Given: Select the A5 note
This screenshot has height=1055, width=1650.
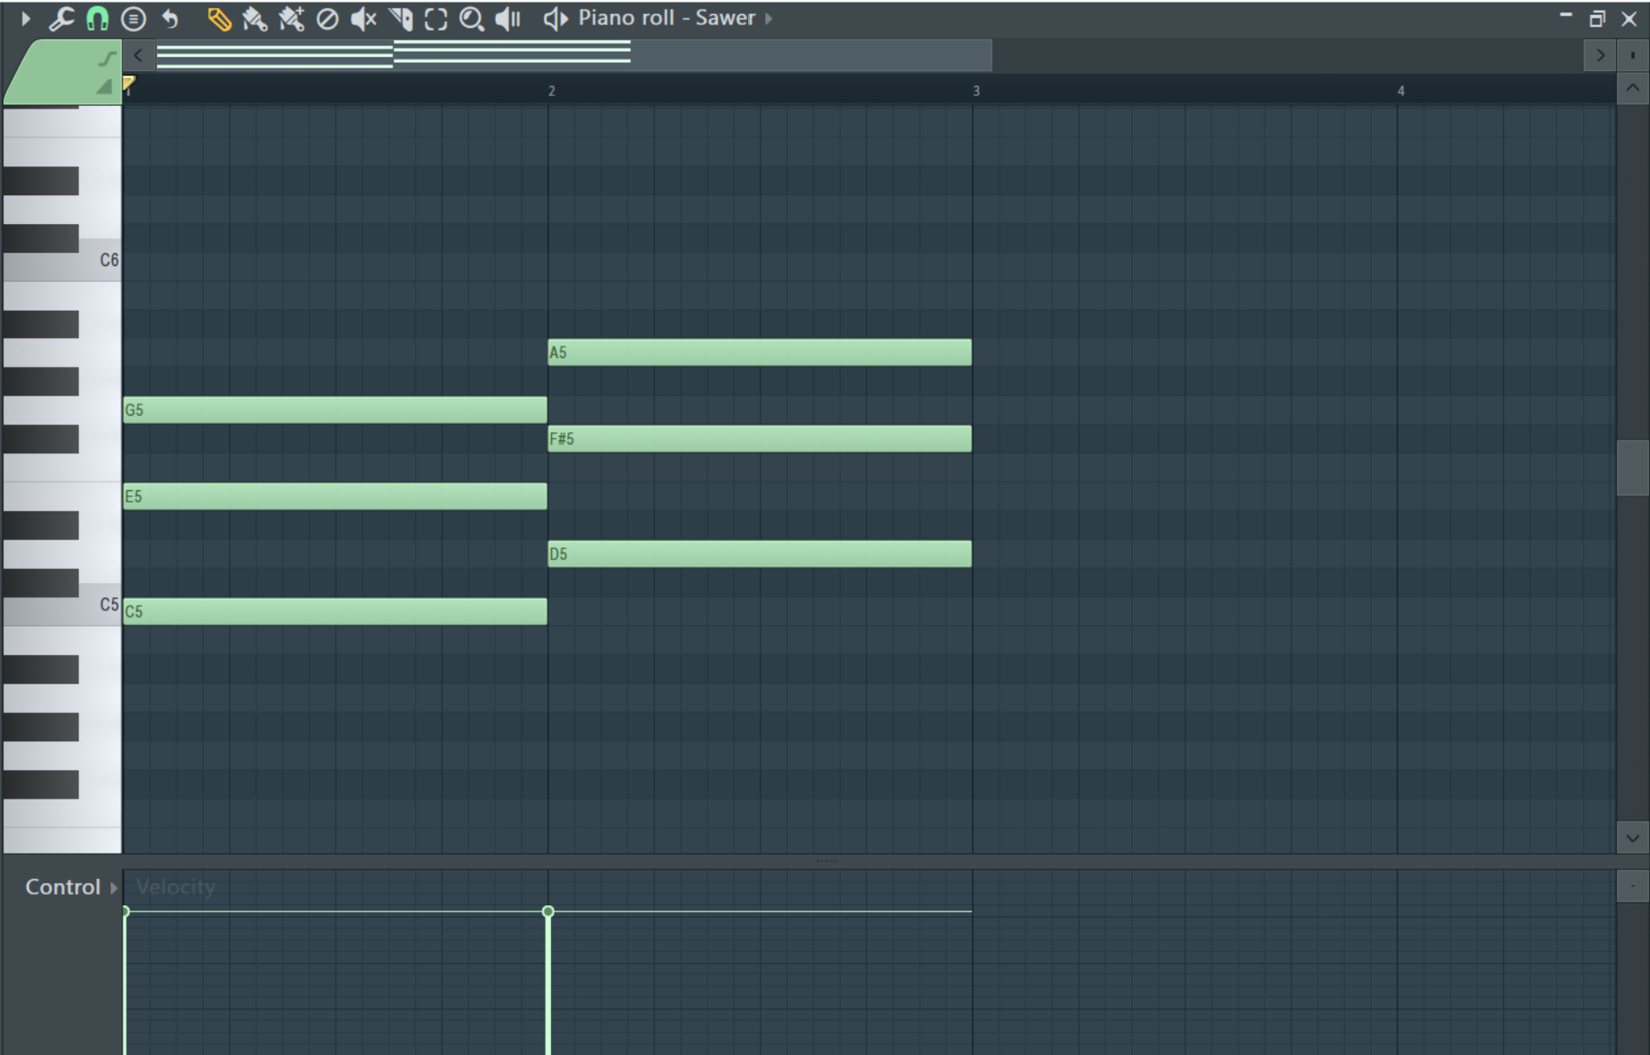Looking at the screenshot, I should (x=759, y=352).
